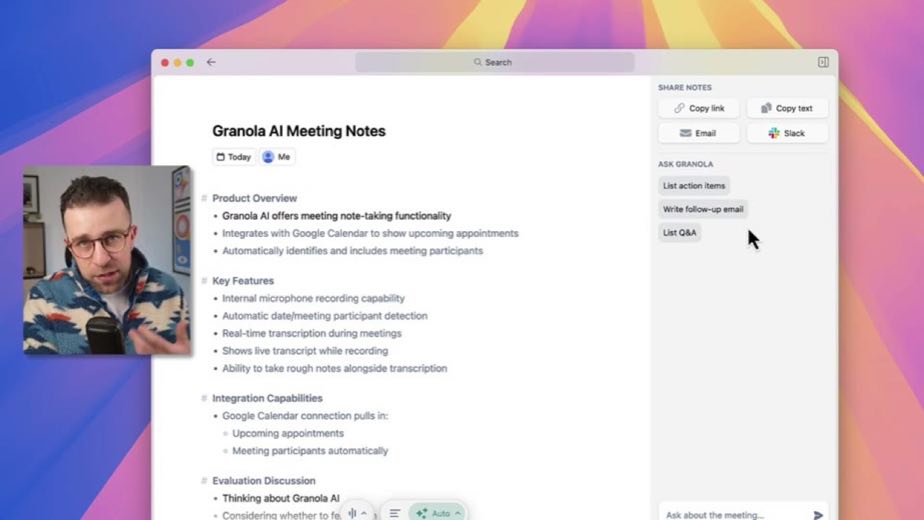Click 'Shows live transcript while recording' bullet
This screenshot has width=924, height=520.
(305, 351)
